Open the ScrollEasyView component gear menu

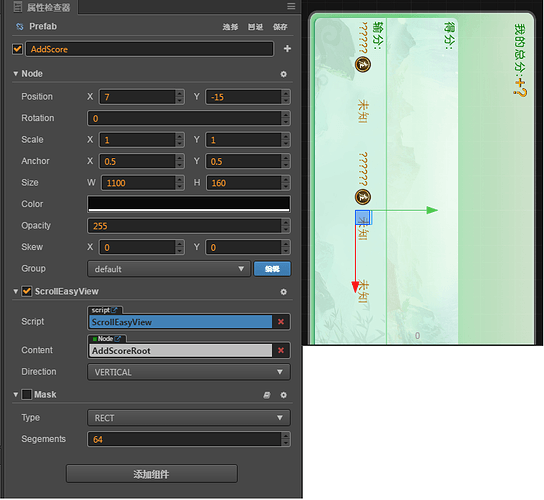[x=283, y=292]
